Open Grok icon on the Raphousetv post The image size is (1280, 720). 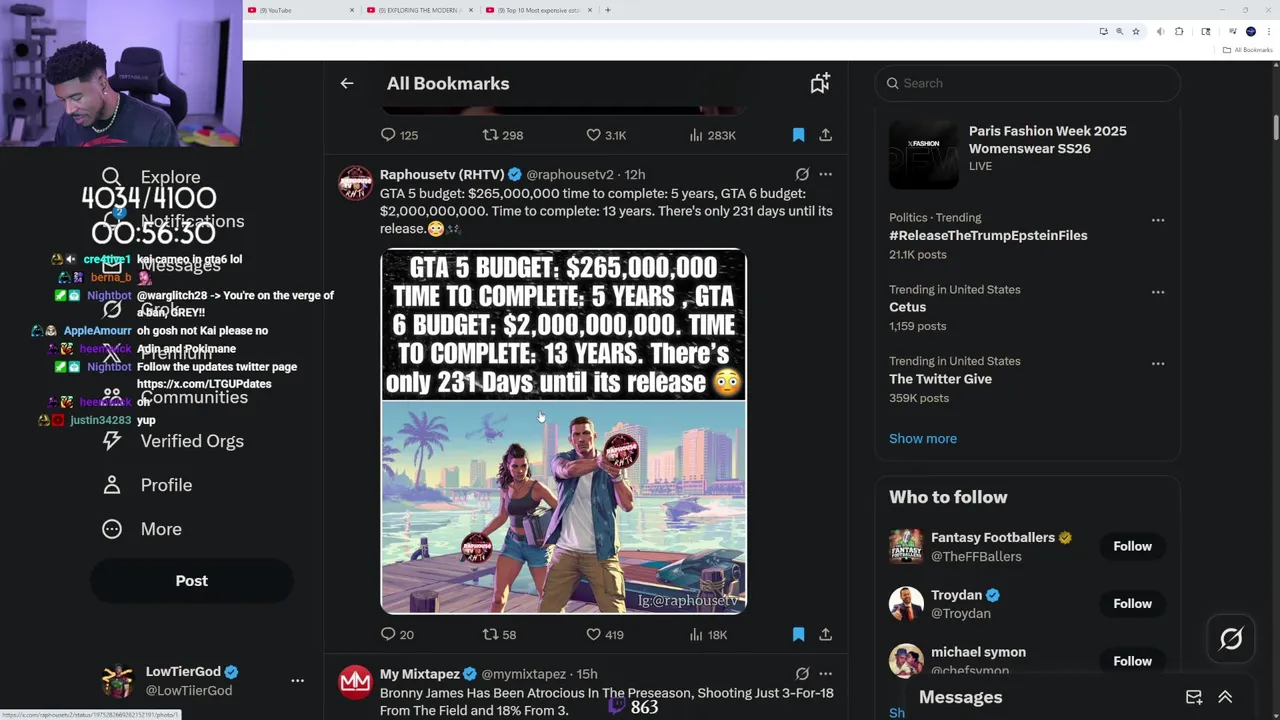pos(802,174)
